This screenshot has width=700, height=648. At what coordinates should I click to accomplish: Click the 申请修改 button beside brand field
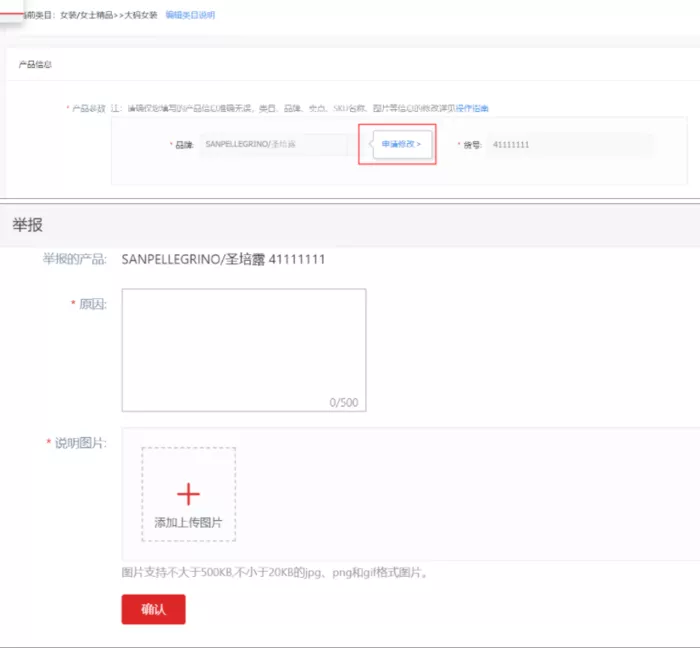tap(402, 144)
